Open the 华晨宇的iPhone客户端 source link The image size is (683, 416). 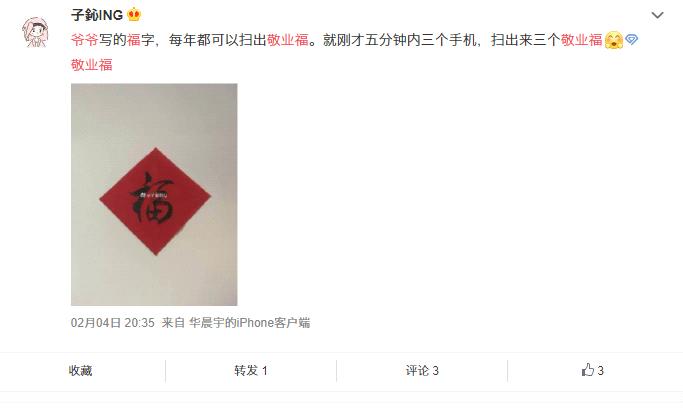(250, 323)
